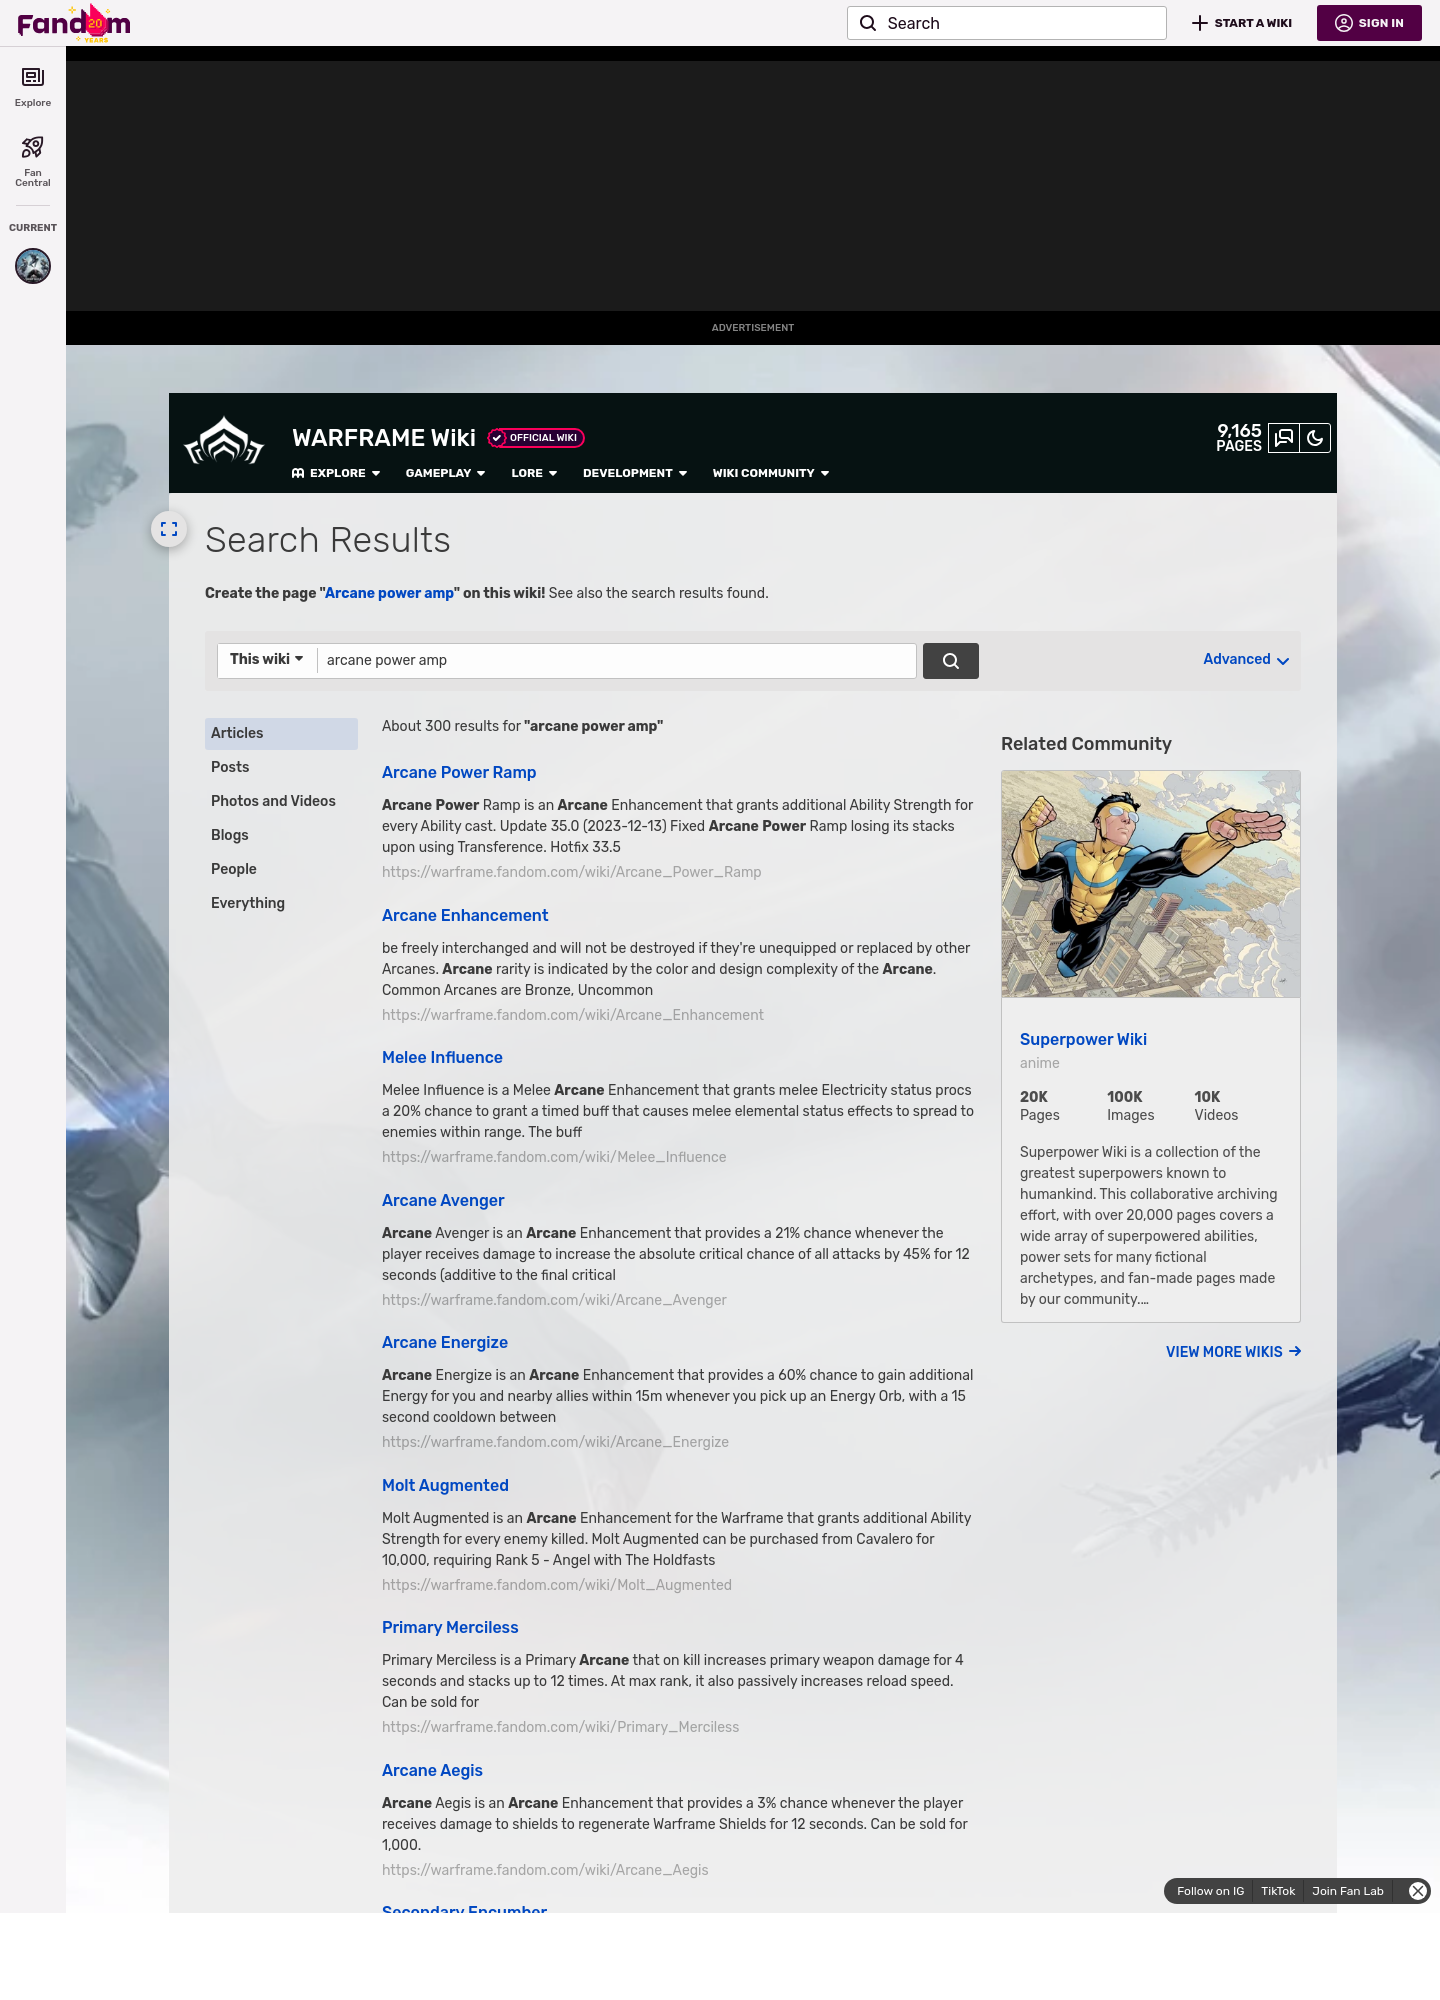
Task: Open the Fandom home logo
Action: pyautogui.click(x=74, y=23)
